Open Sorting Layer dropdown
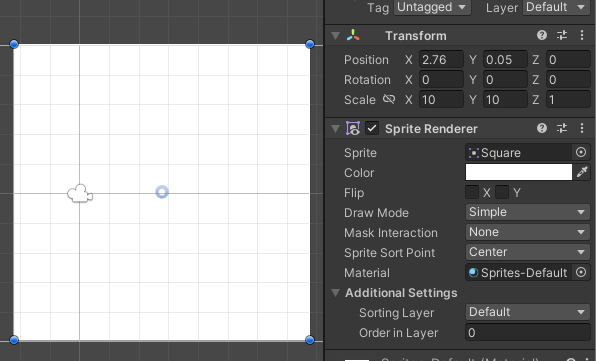The width and height of the screenshot is (596, 361). 528,312
